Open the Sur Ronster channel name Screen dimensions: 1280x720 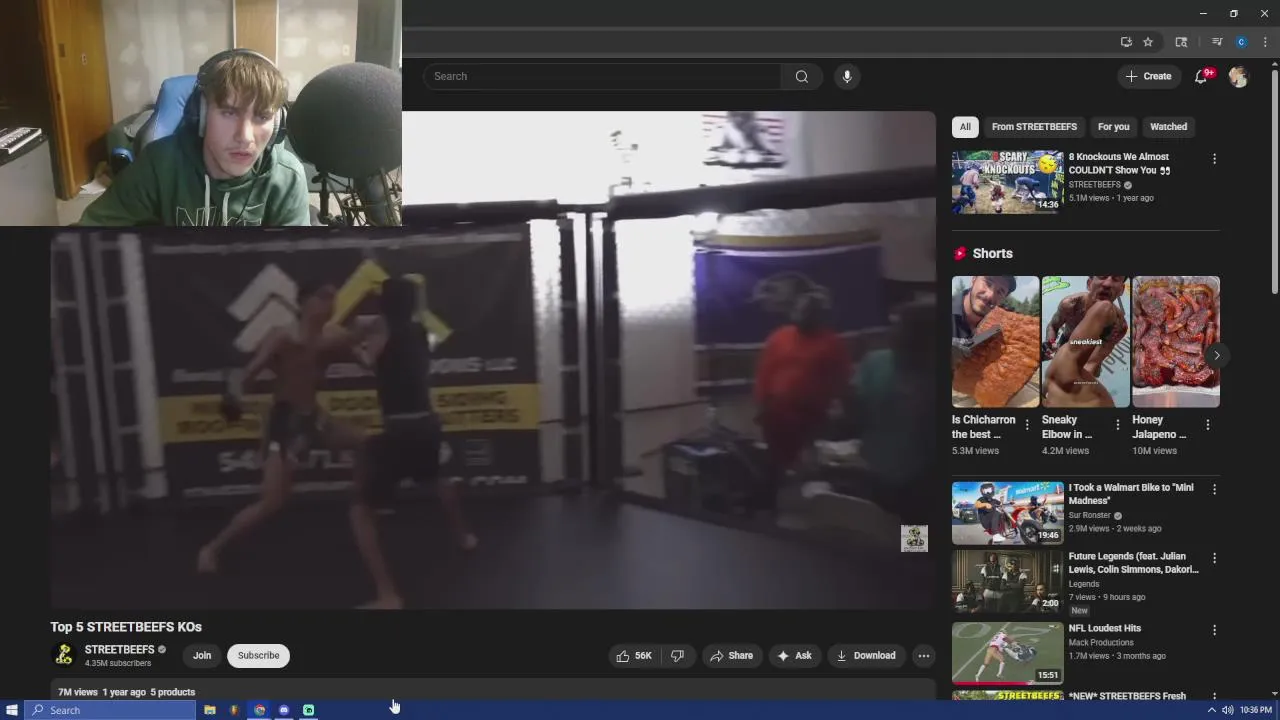click(1089, 516)
